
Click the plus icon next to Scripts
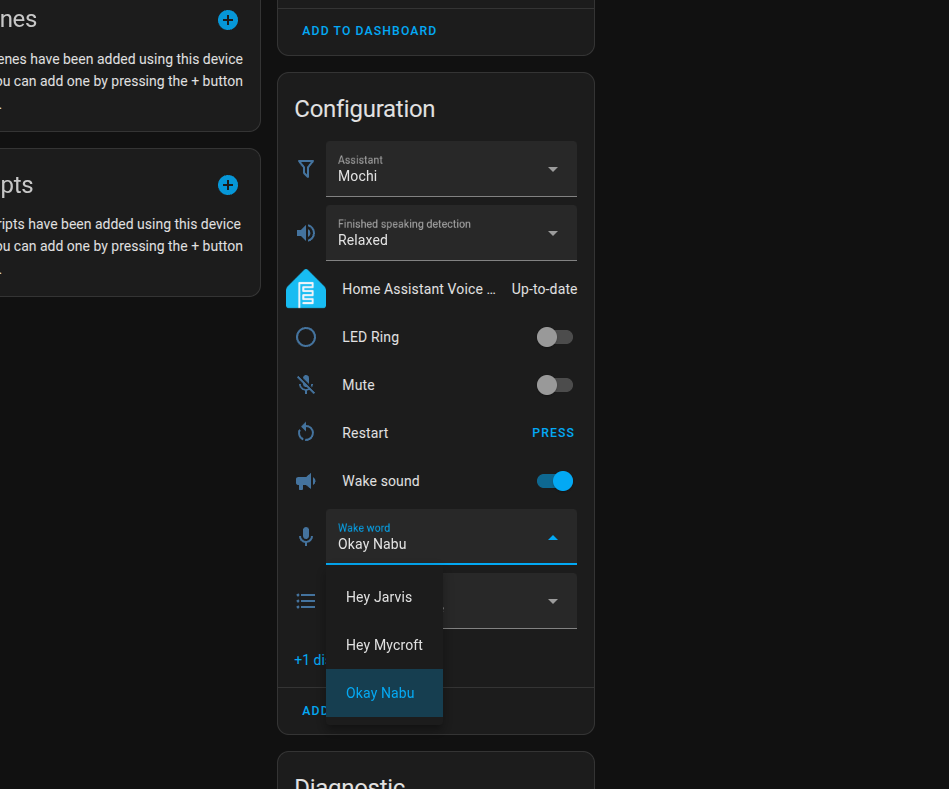point(228,185)
